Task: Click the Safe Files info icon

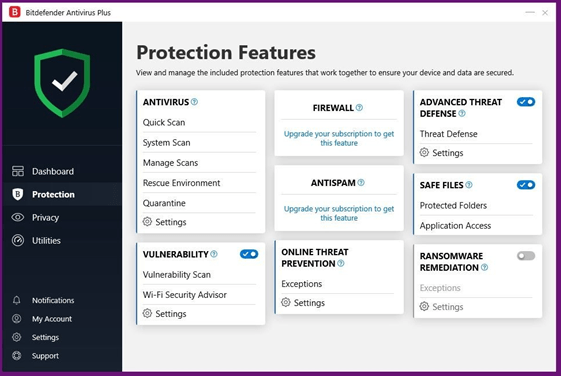Action: pyautogui.click(x=469, y=185)
